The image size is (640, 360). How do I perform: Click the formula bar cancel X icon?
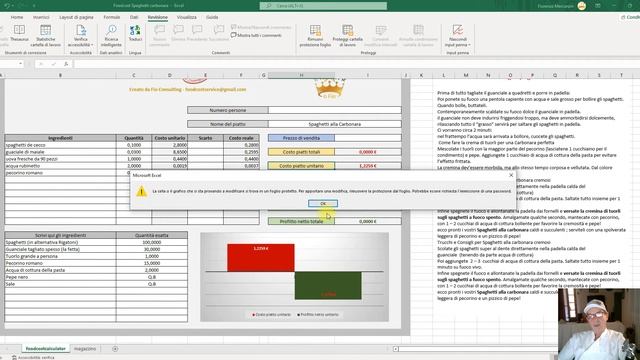41,64
